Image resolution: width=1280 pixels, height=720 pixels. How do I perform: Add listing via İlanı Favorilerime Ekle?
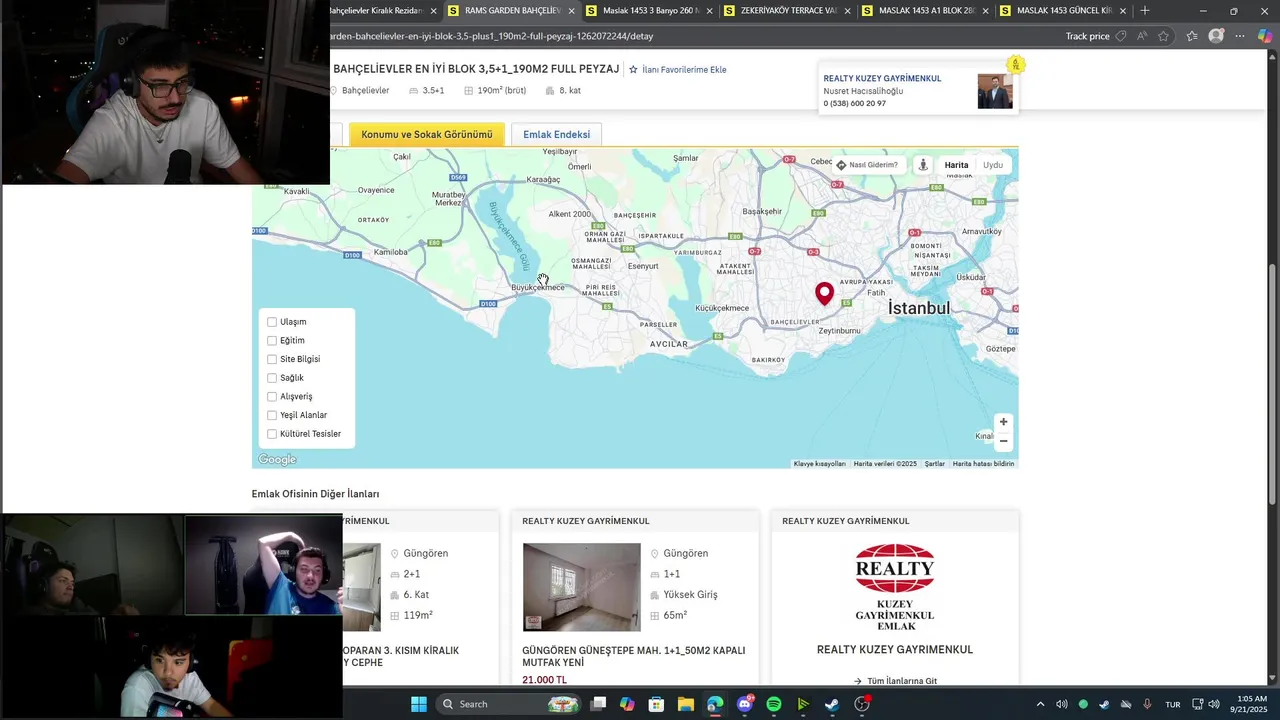[x=677, y=70]
